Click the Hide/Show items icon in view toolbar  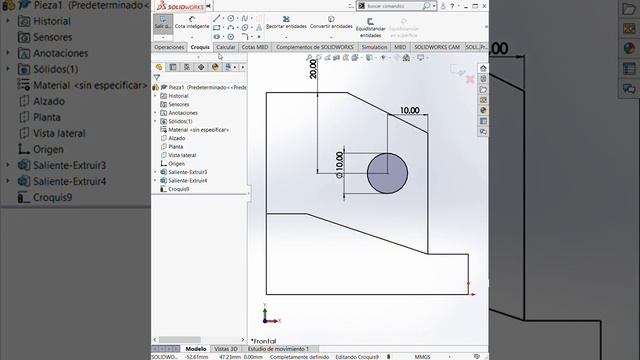383,58
